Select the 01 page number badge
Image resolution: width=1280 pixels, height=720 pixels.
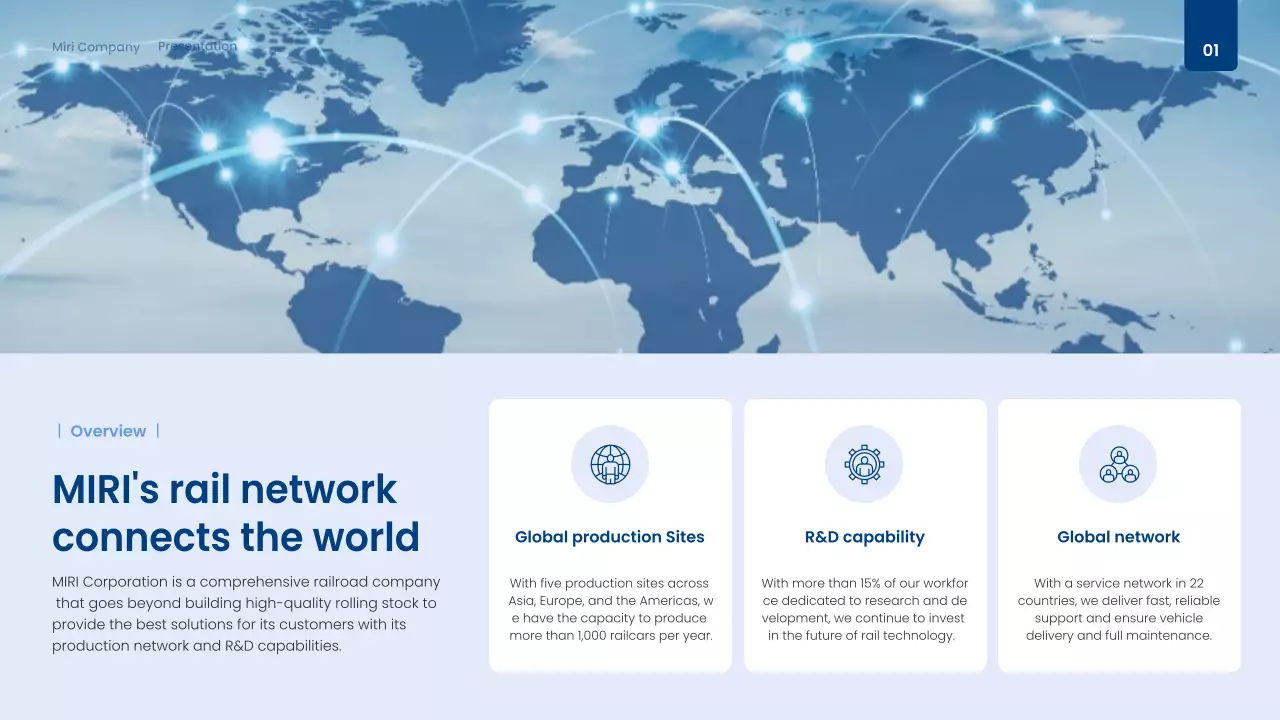[1210, 49]
